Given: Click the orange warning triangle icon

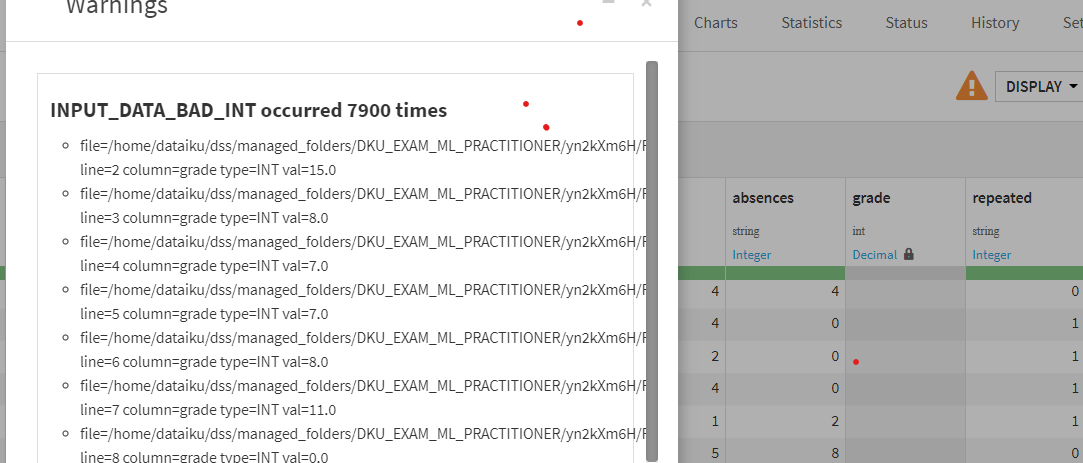Looking at the screenshot, I should pos(971,86).
